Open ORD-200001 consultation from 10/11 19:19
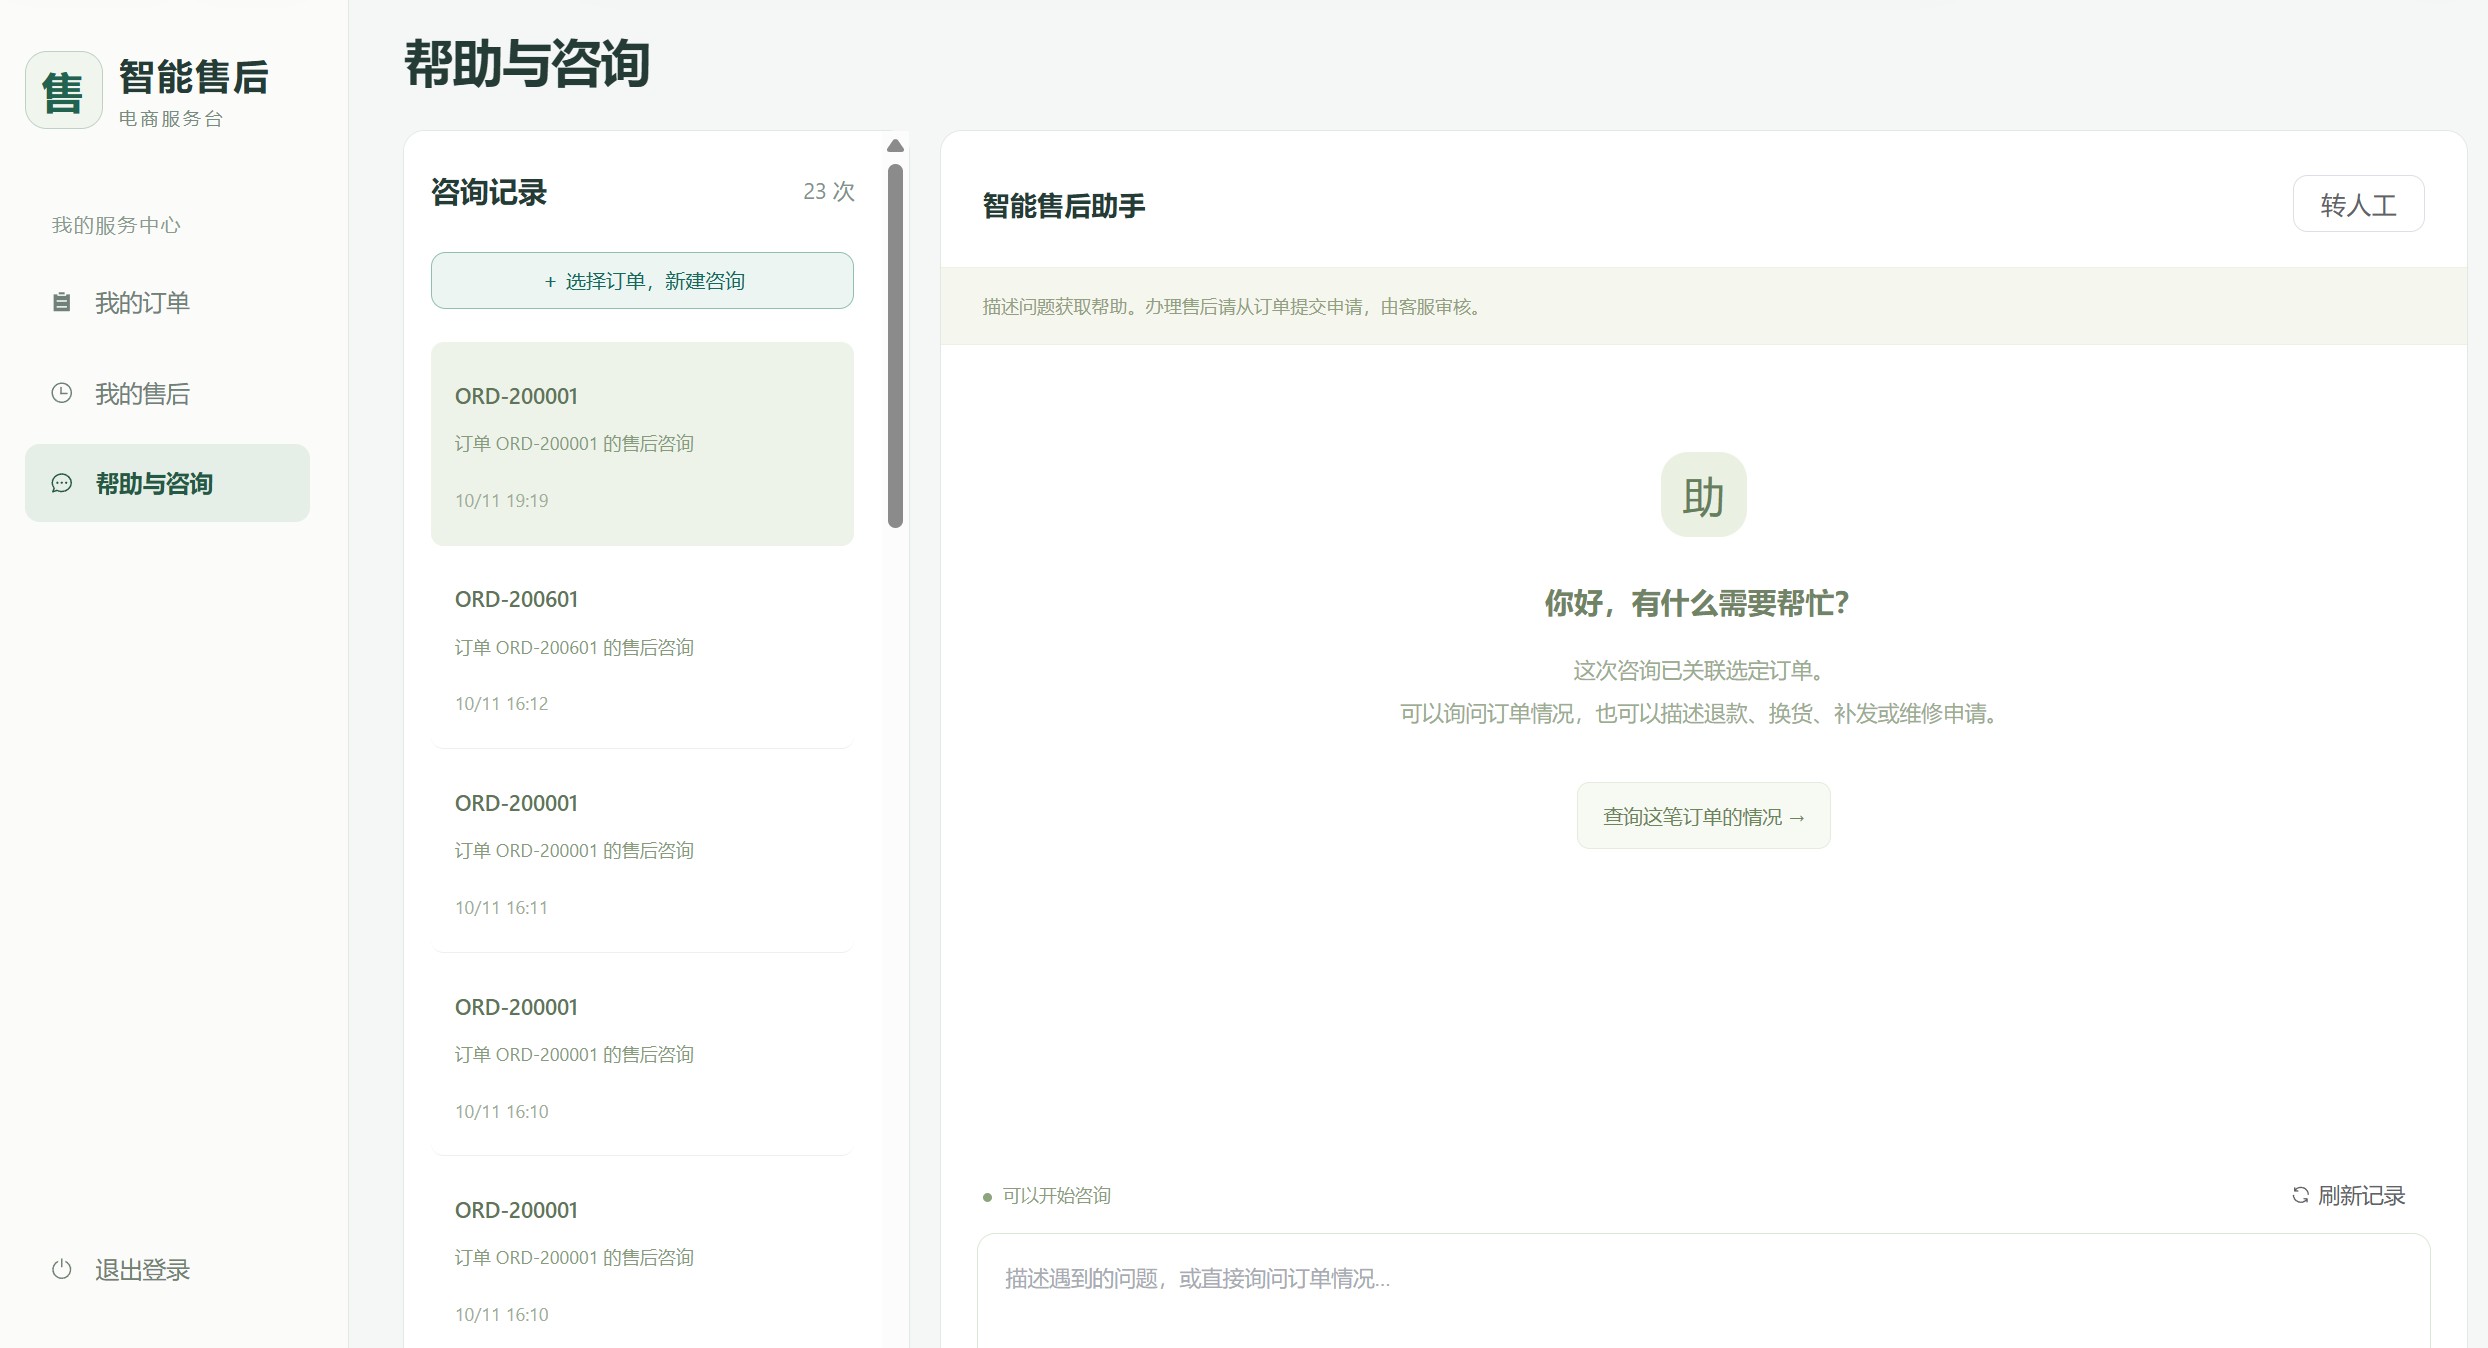 [642, 444]
